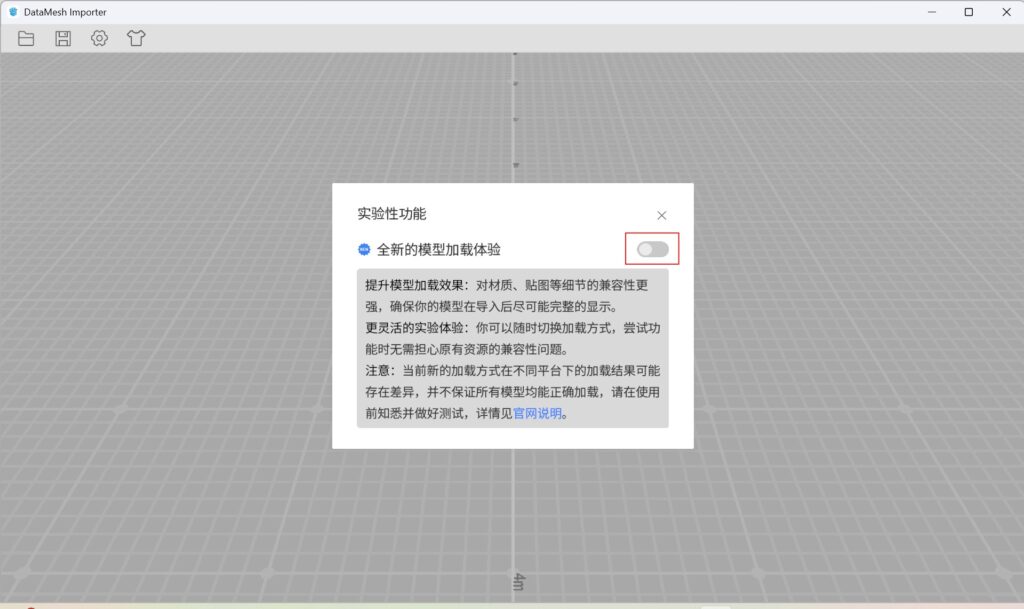
Task: Click the 实验性功能 dialog title
Action: [x=391, y=214]
